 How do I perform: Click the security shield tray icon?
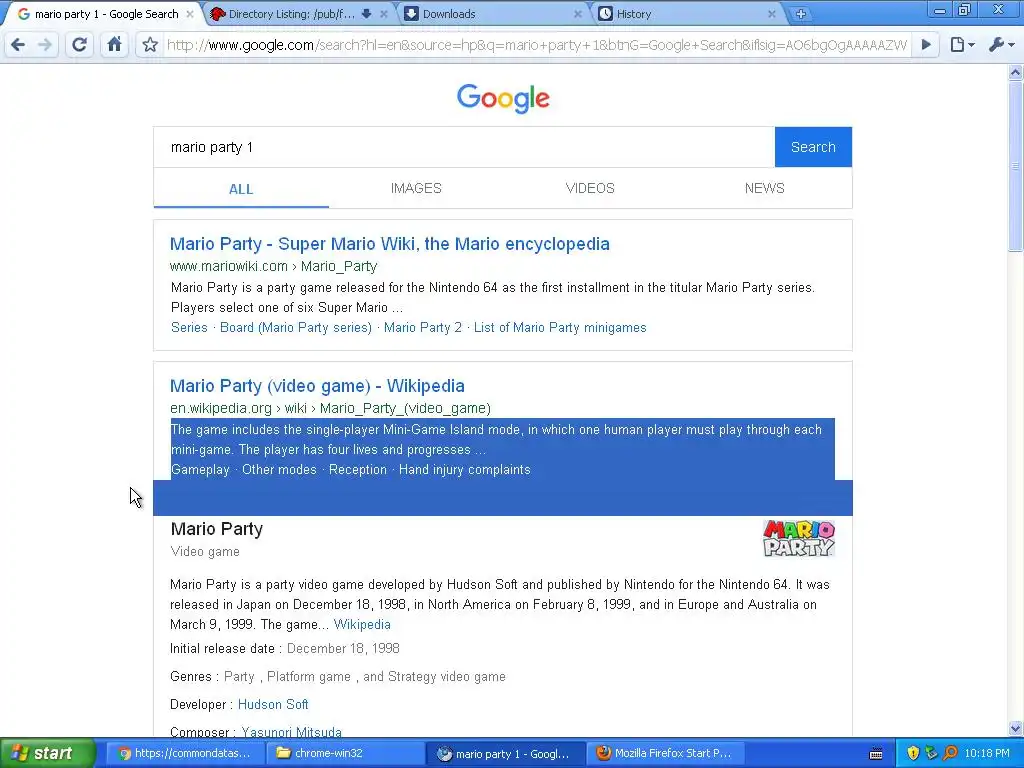(913, 753)
